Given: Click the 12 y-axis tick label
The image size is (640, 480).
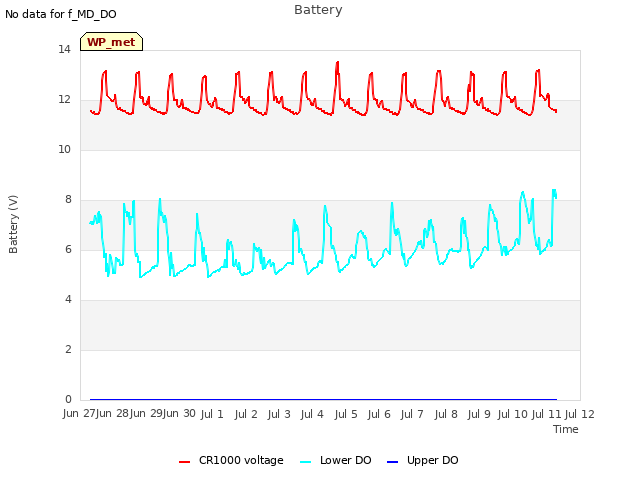Looking at the screenshot, I should point(64,99).
